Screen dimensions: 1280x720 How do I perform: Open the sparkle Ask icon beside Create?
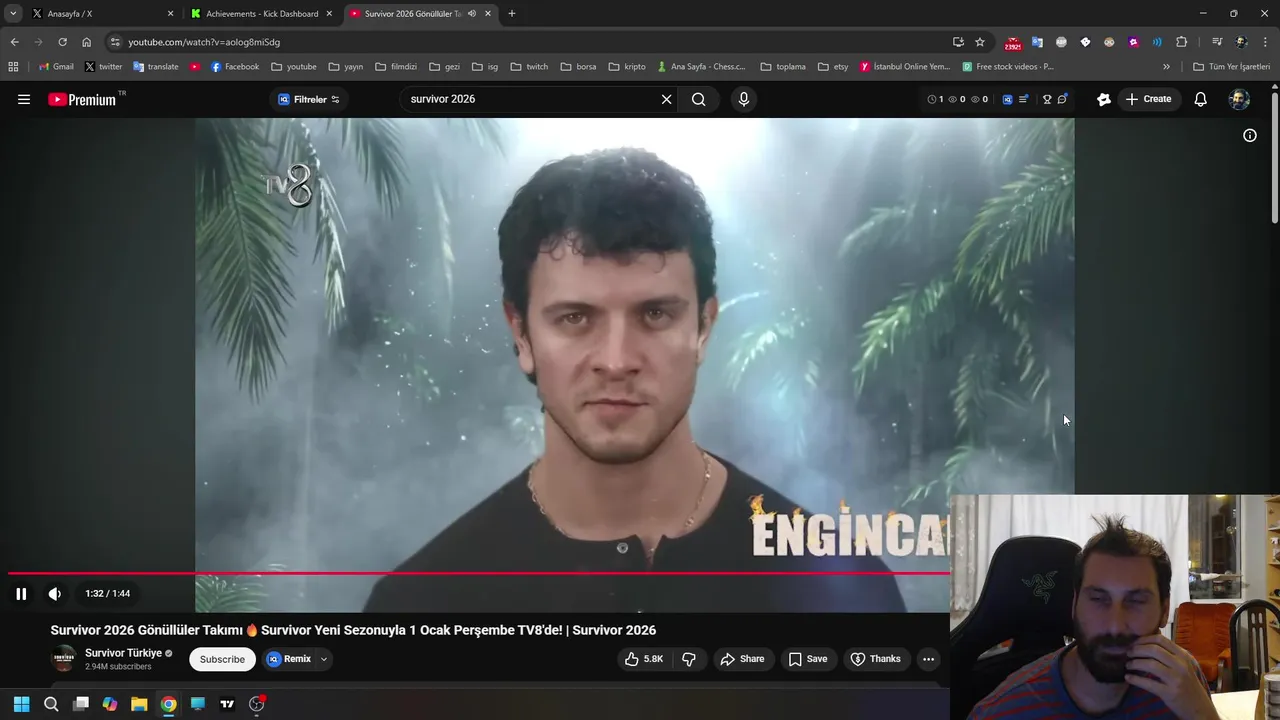[1104, 99]
